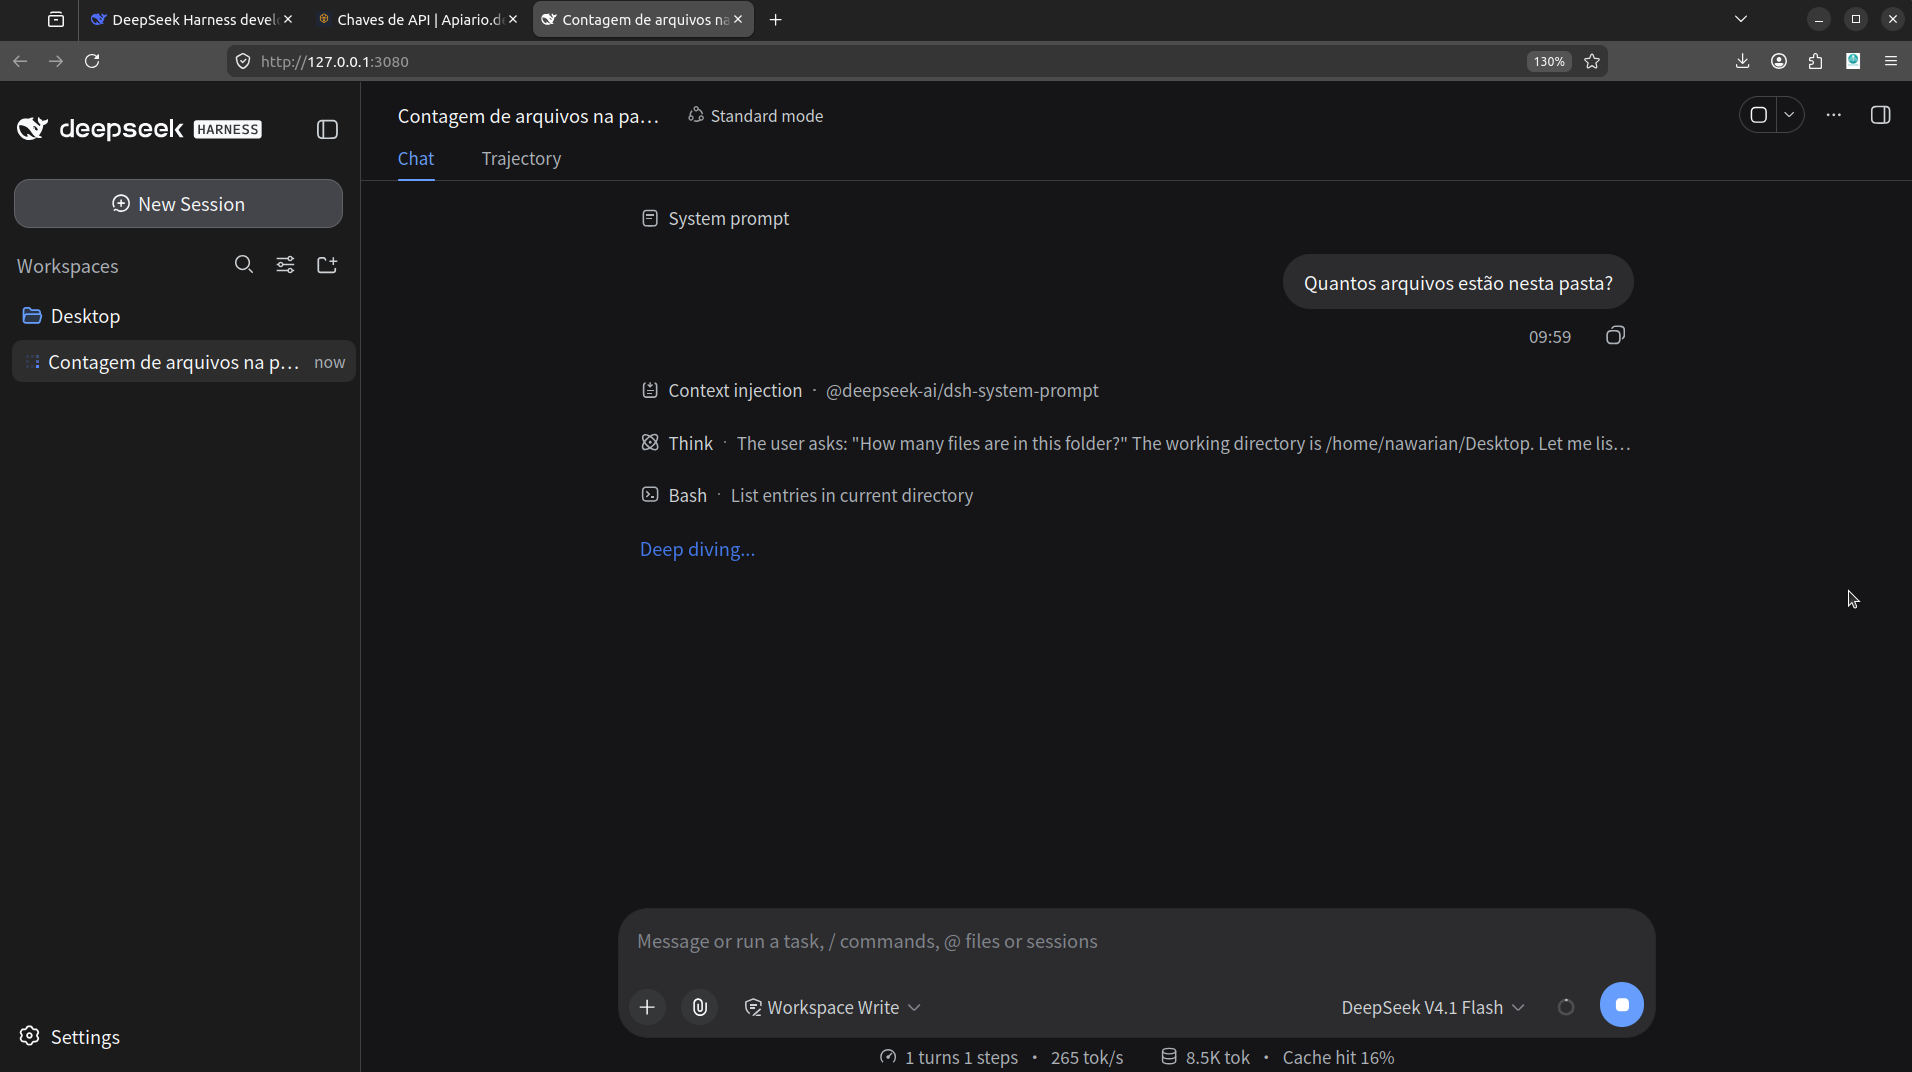Switch to the Chat tab
Viewport: 1912px width, 1072px height.
[x=416, y=159]
